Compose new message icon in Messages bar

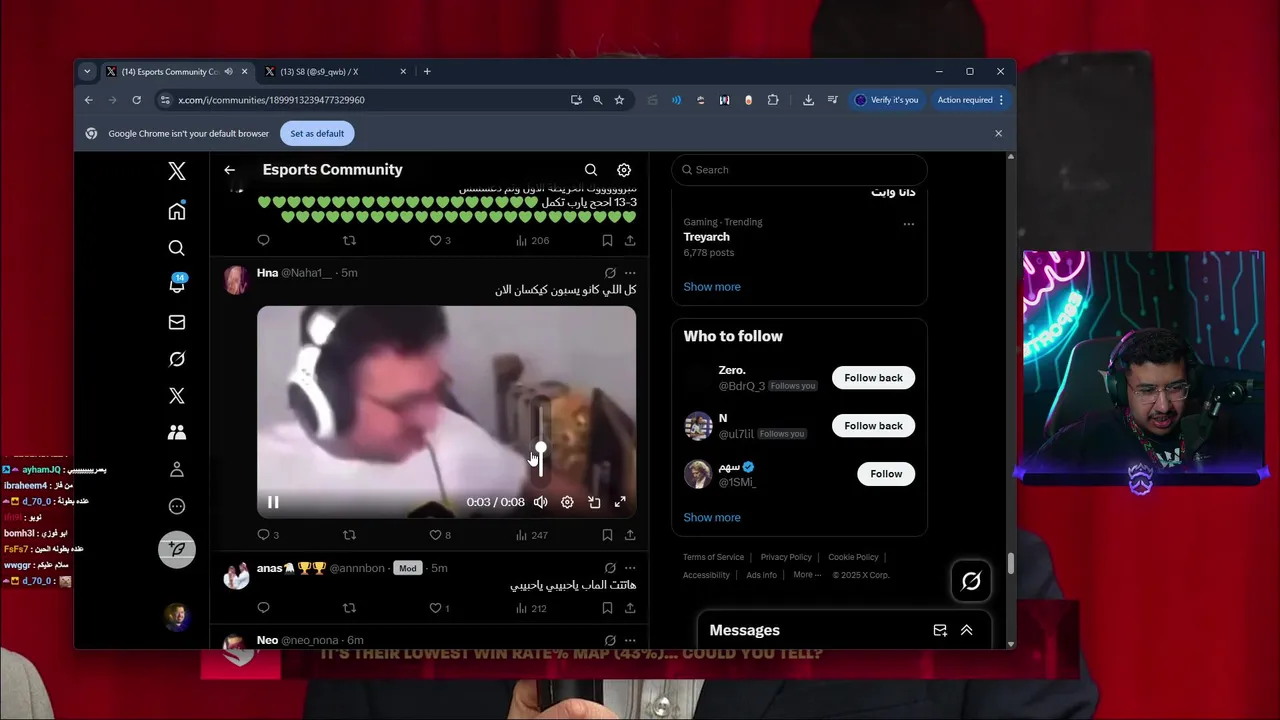pos(940,630)
